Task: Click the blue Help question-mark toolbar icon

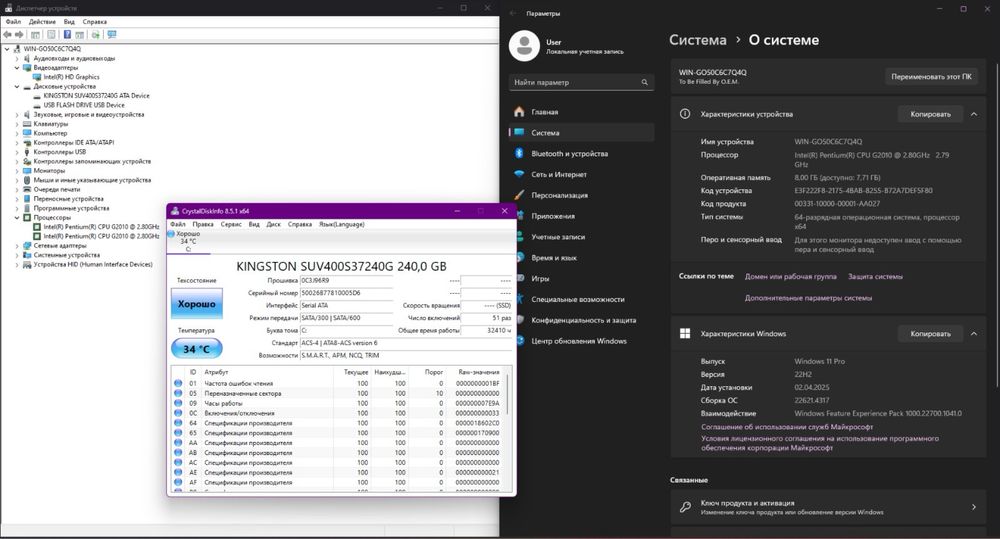Action: pyautogui.click(x=67, y=34)
